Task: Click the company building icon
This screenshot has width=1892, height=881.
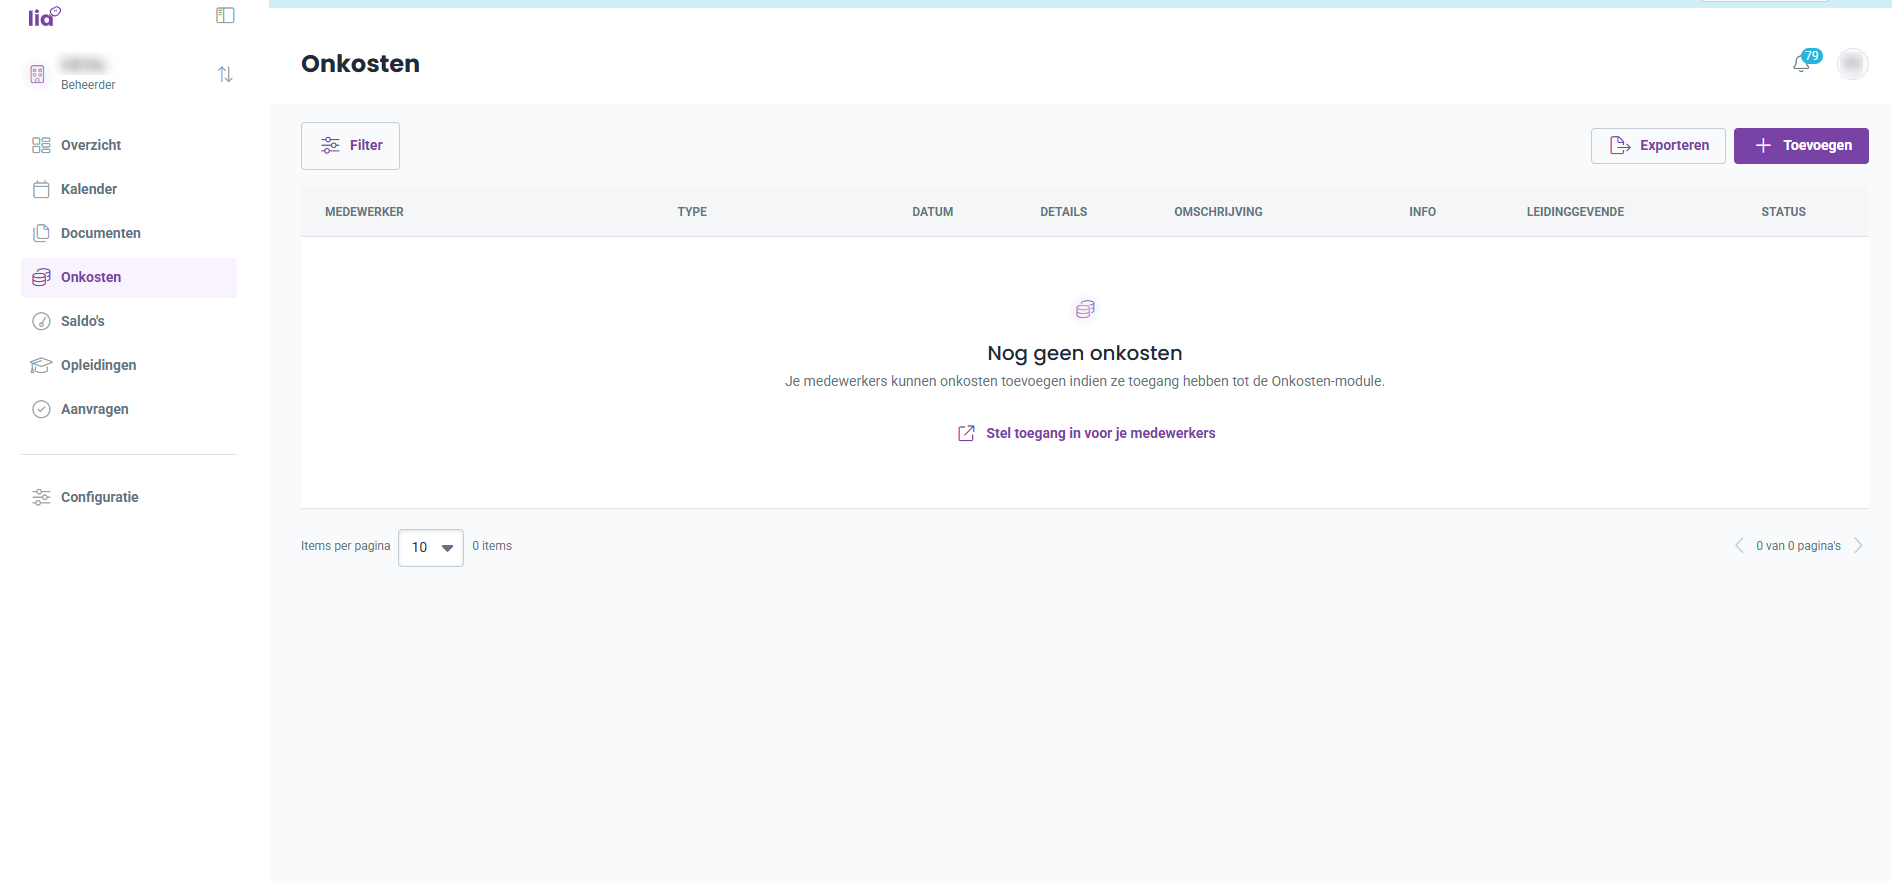Action: [x=37, y=74]
